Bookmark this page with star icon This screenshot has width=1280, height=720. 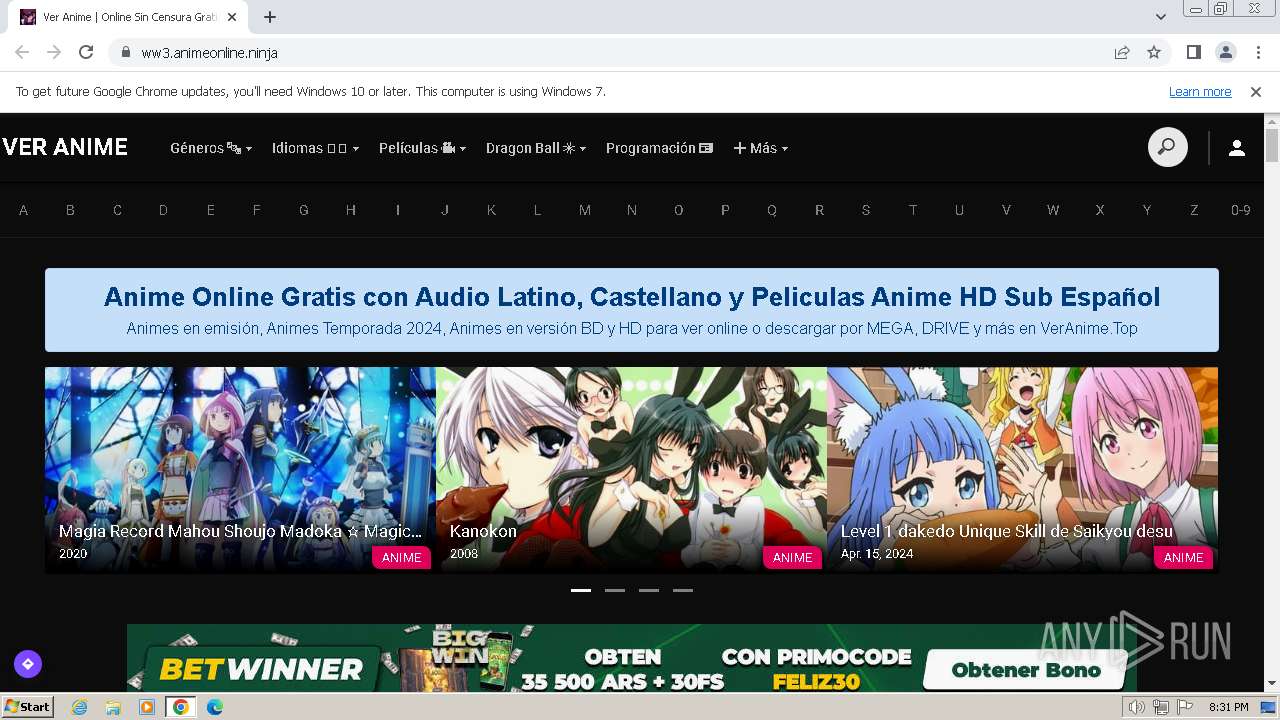click(x=1154, y=52)
